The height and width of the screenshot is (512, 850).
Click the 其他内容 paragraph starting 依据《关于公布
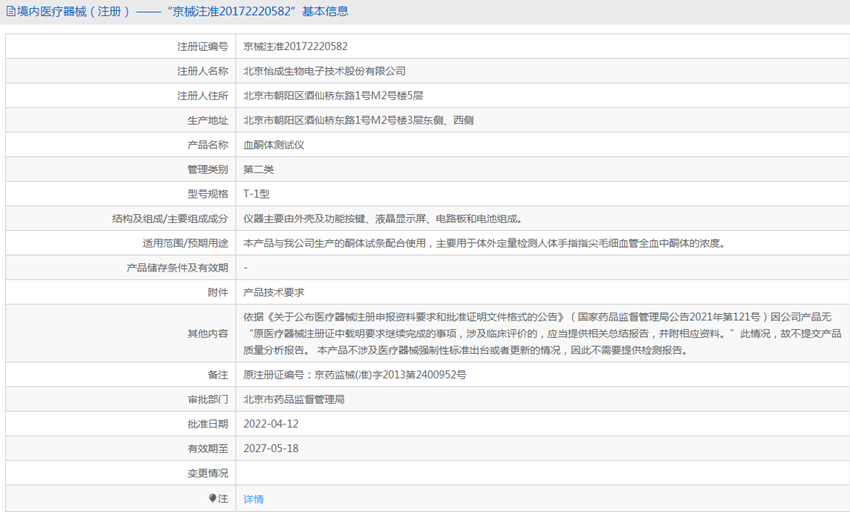point(542,334)
